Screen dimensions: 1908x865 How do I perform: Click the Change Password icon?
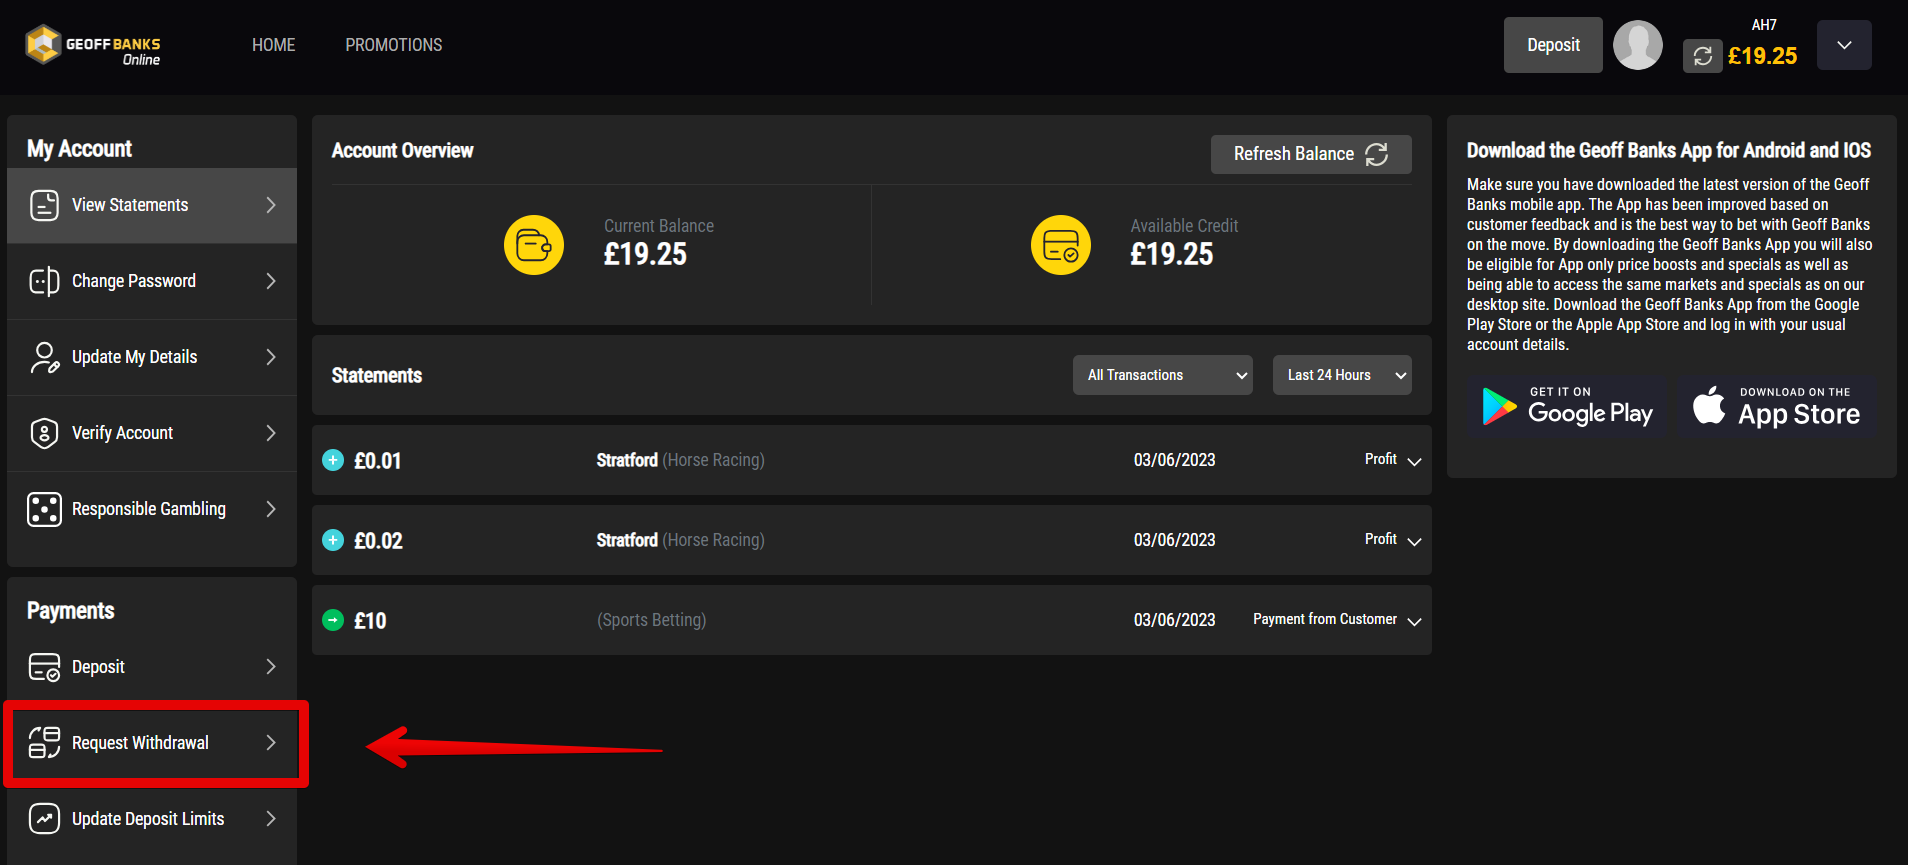coord(44,281)
